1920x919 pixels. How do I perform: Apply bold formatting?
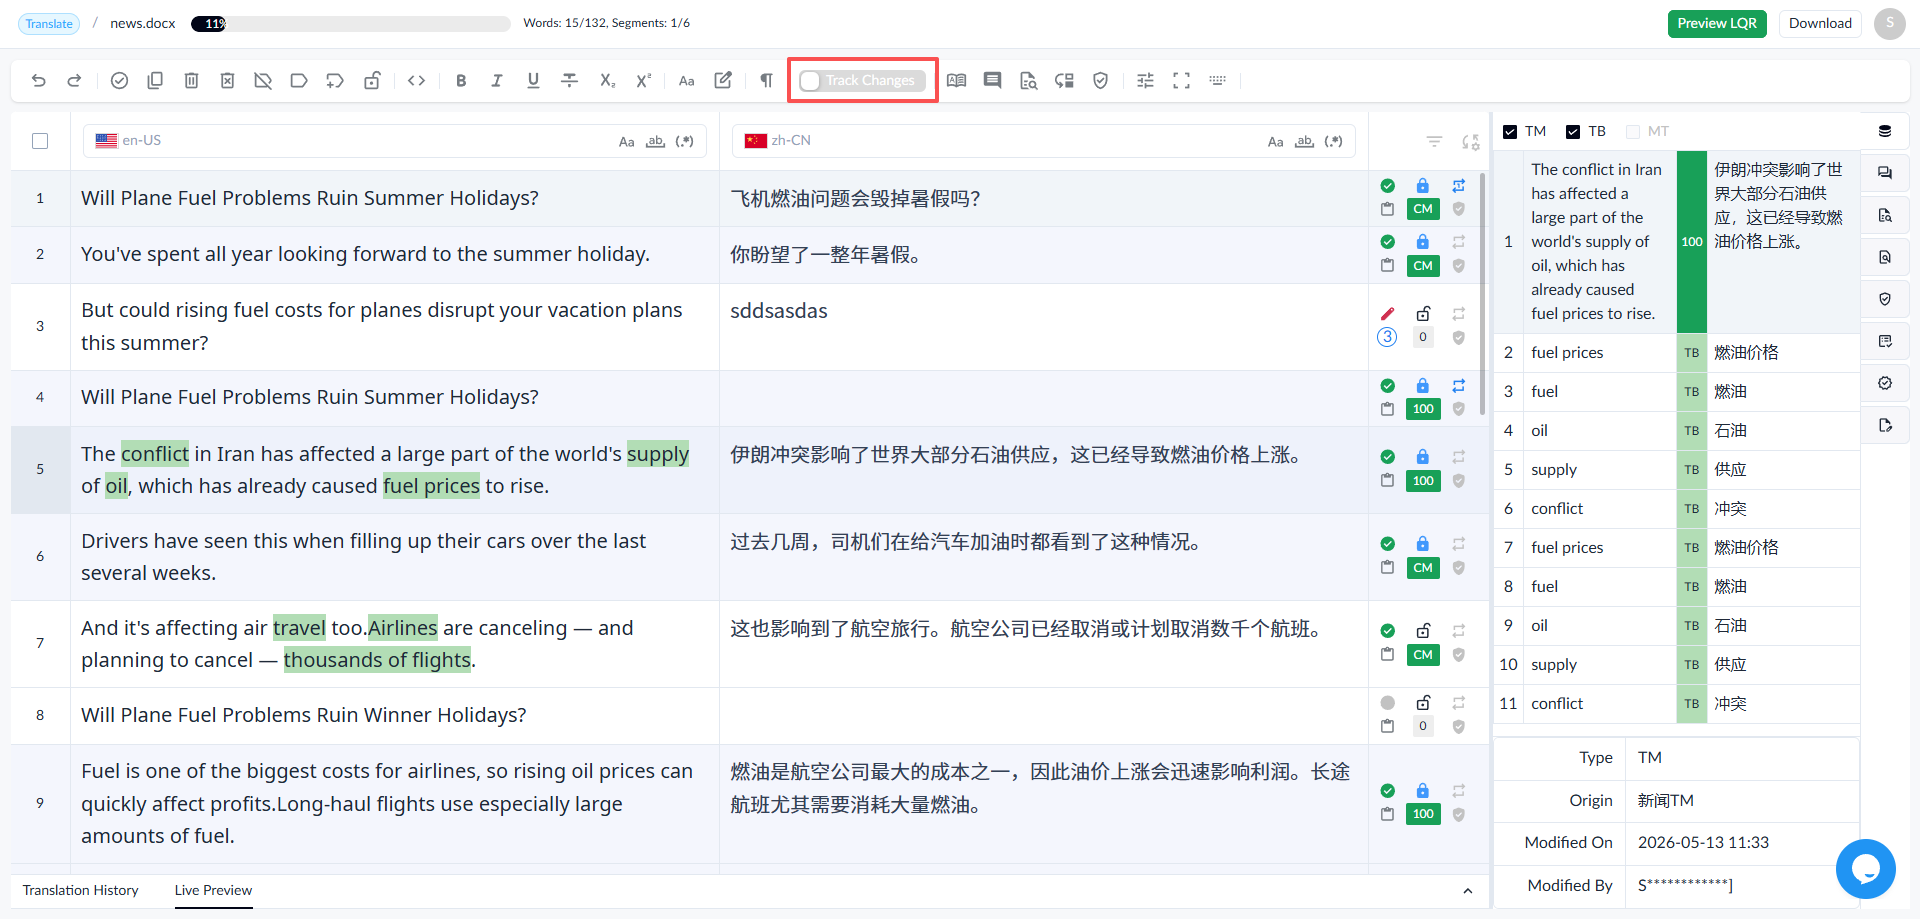point(461,80)
